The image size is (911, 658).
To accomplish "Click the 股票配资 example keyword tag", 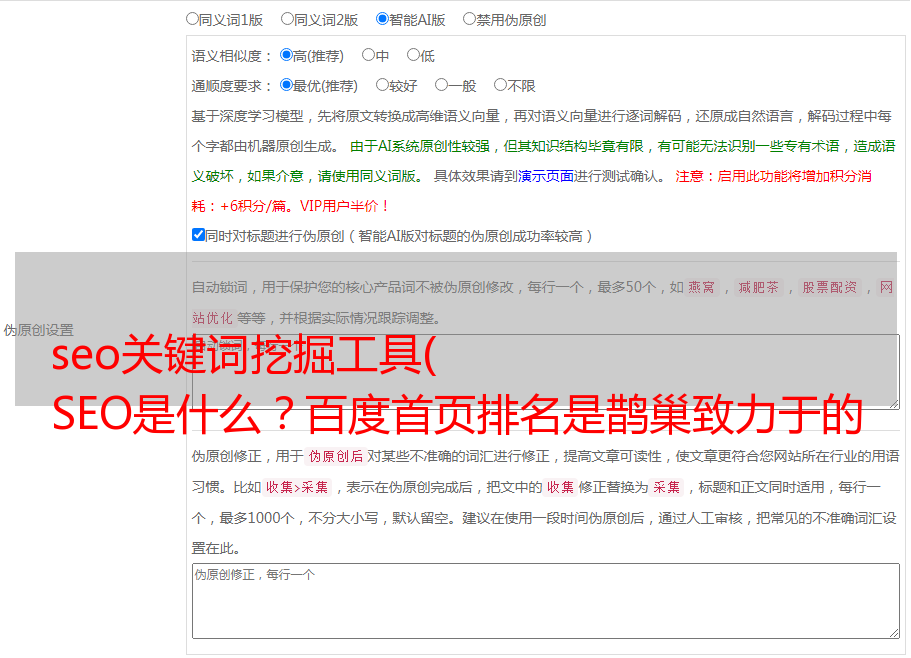I will pyautogui.click(x=829, y=287).
